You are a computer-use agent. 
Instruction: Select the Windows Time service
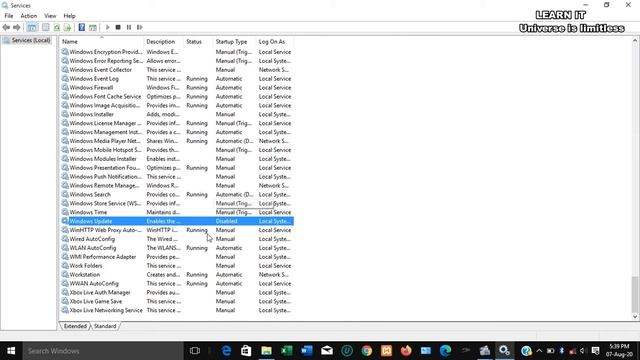(x=177, y=212)
